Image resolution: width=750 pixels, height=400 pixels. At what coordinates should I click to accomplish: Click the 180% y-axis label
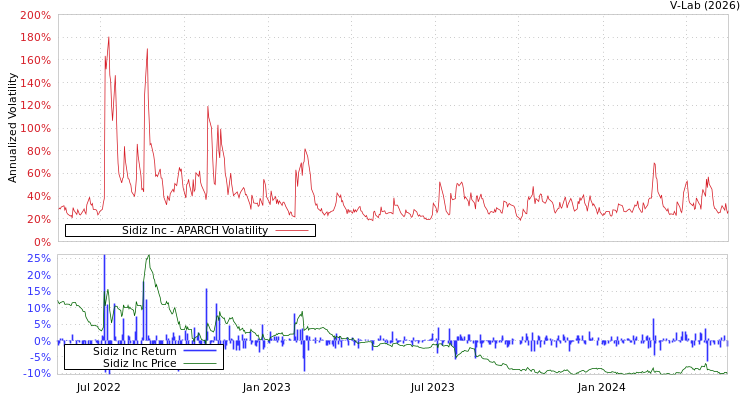click(34, 38)
